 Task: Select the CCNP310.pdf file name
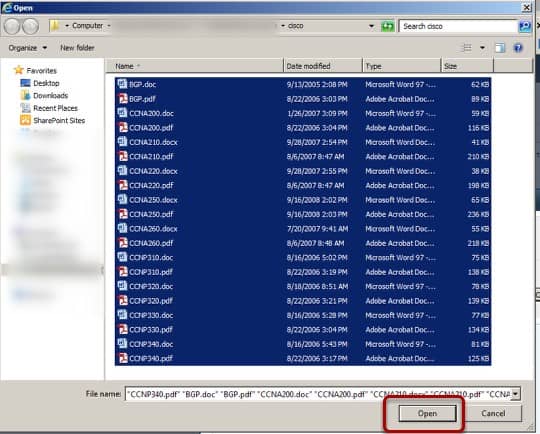click(151, 272)
